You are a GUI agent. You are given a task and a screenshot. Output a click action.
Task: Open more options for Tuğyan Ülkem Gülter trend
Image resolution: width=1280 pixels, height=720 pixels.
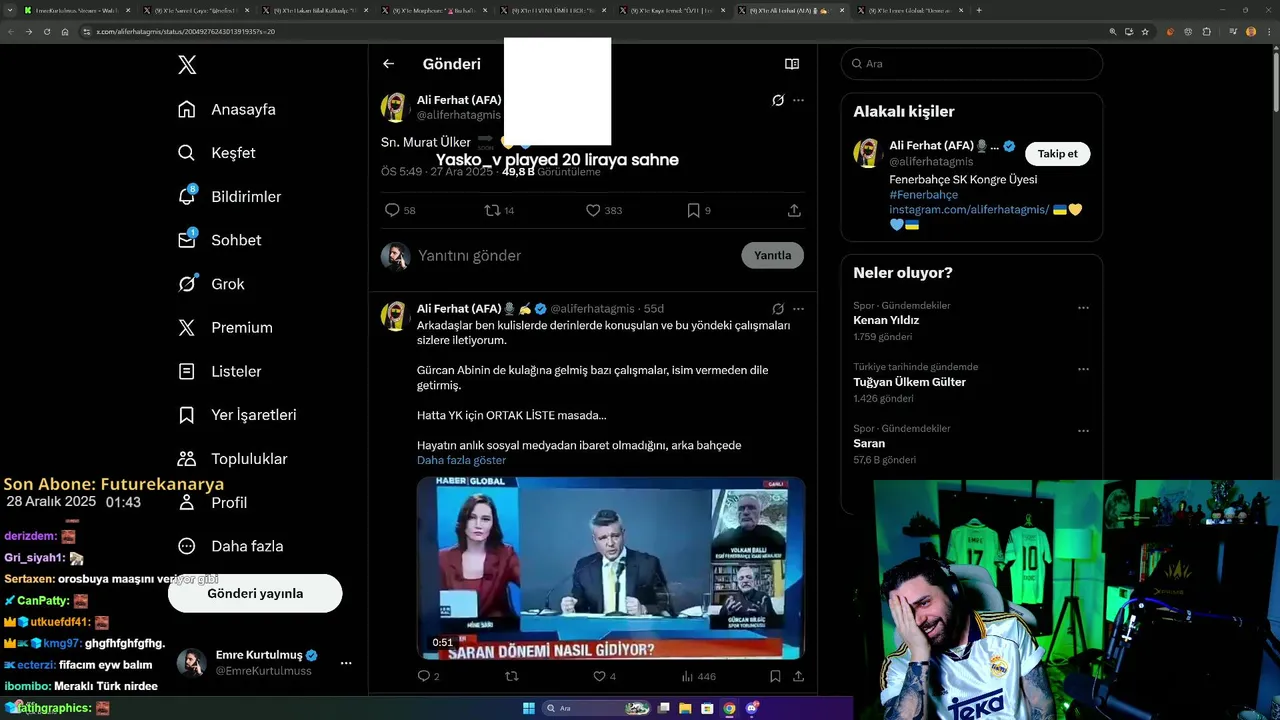click(1083, 369)
